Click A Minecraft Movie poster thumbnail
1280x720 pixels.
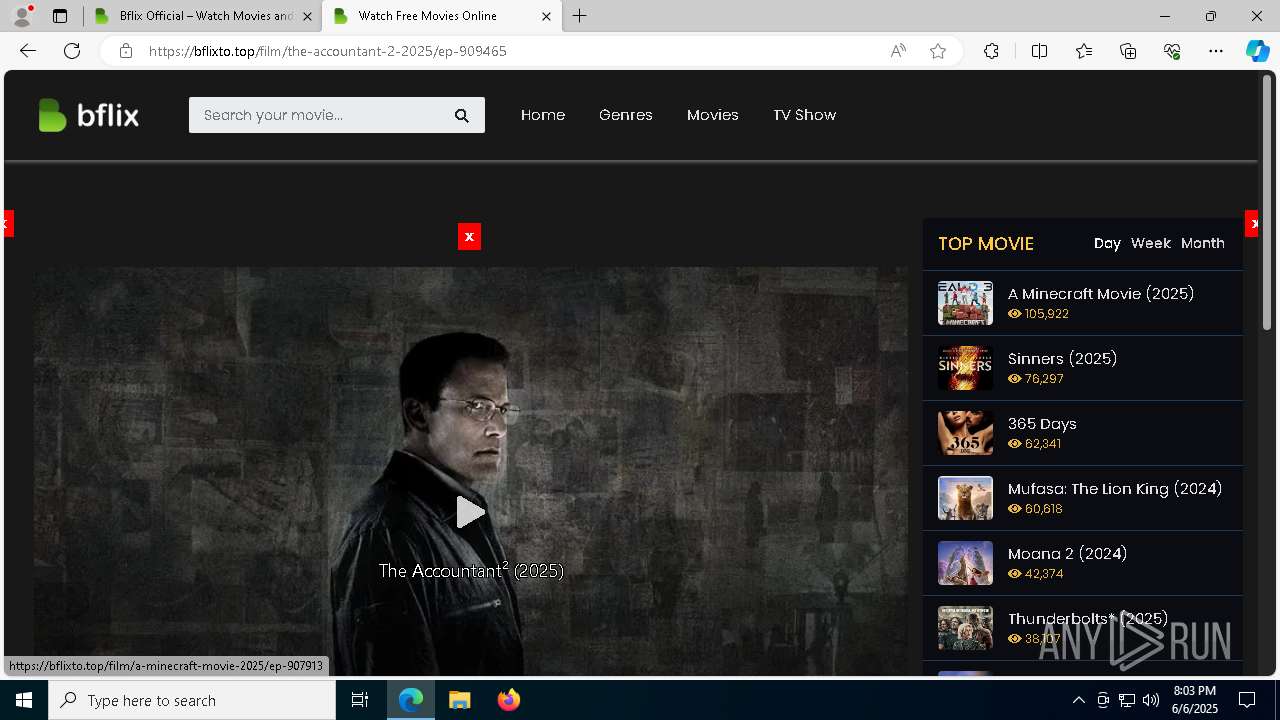[x=965, y=303]
